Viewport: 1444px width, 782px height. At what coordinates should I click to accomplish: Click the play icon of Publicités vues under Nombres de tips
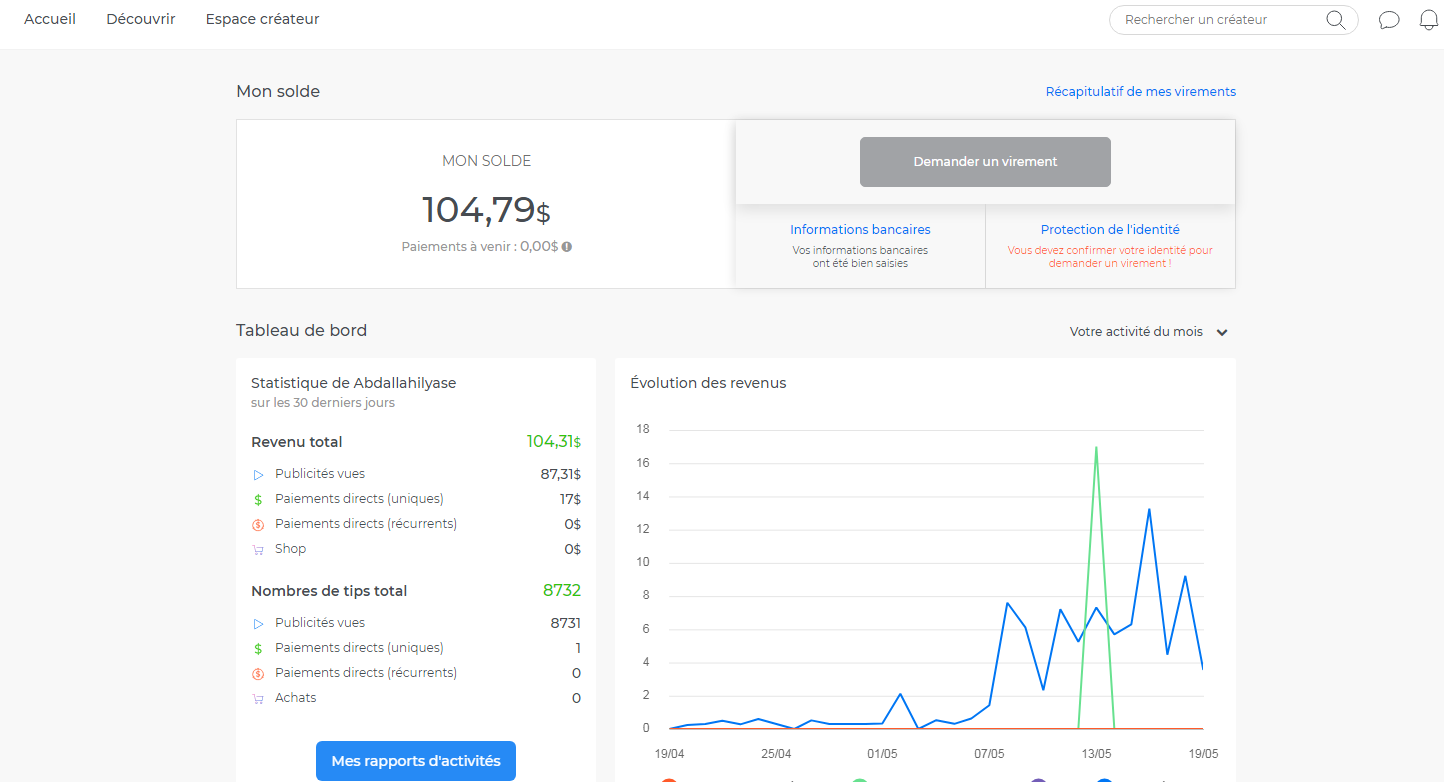click(x=258, y=624)
